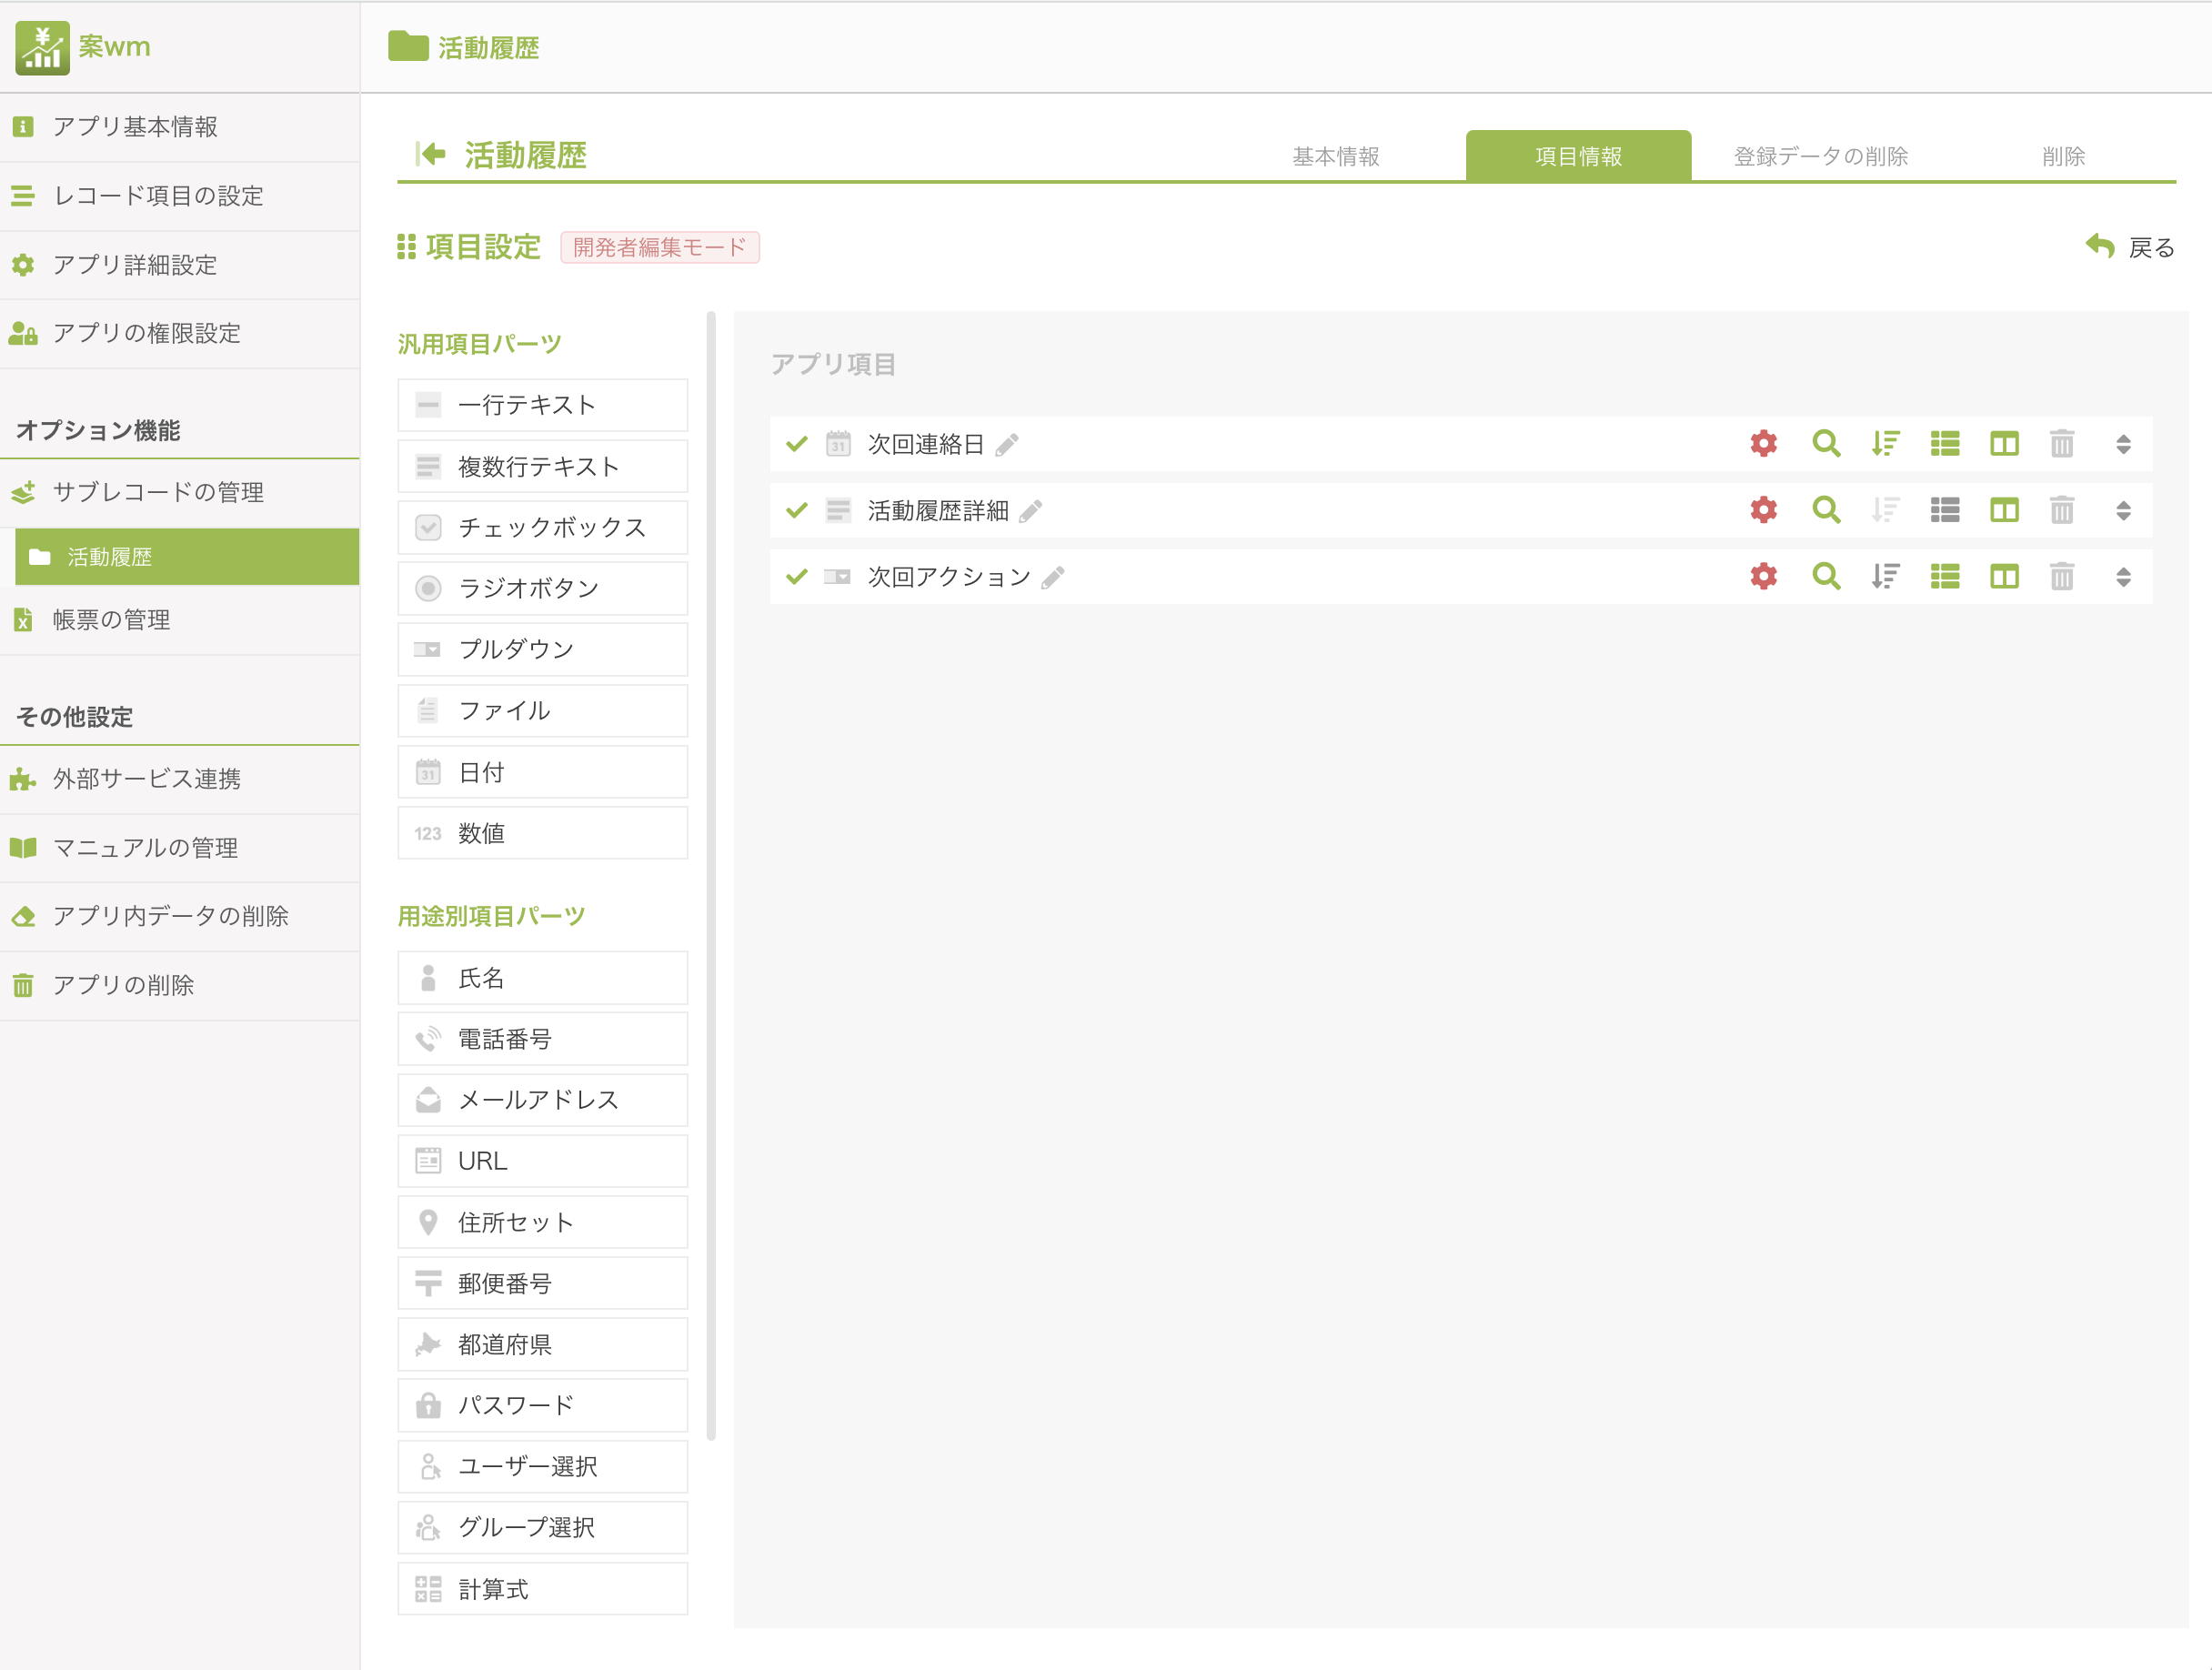Toggle column layout icon for 次回連絡日
Image resolution: width=2212 pixels, height=1670 pixels.
pos(2004,443)
